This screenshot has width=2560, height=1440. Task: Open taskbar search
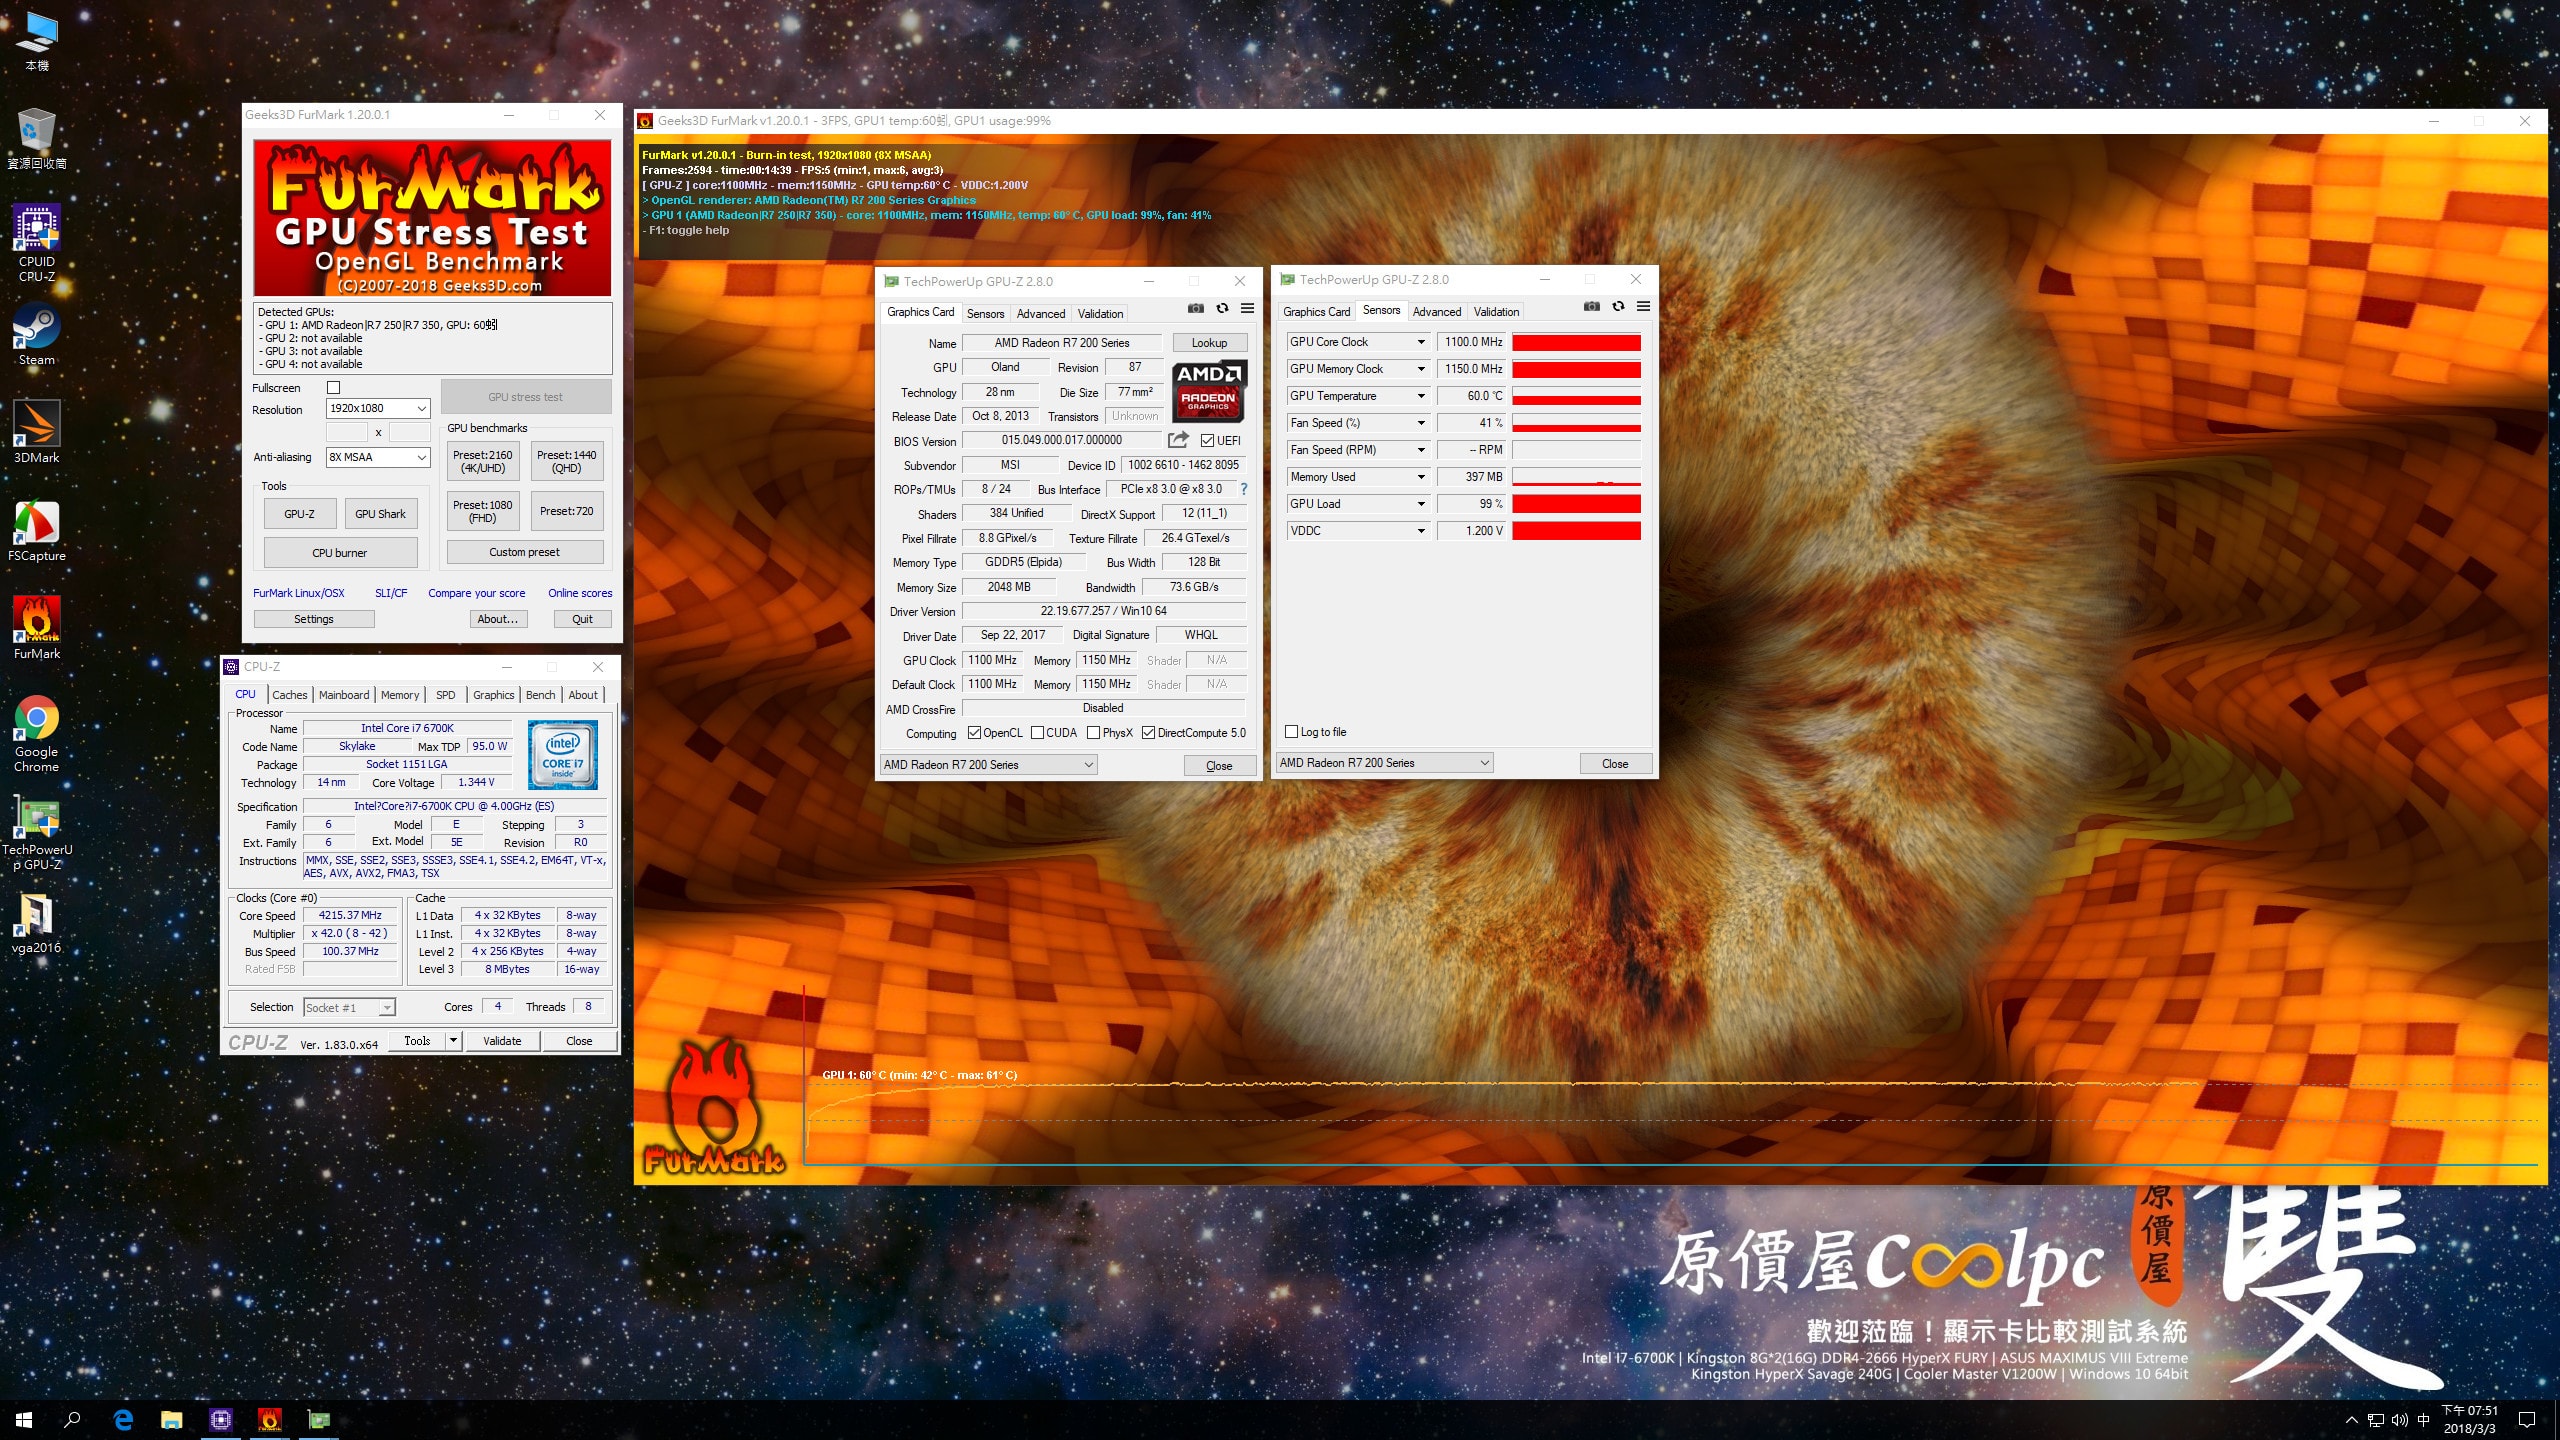(x=72, y=1419)
